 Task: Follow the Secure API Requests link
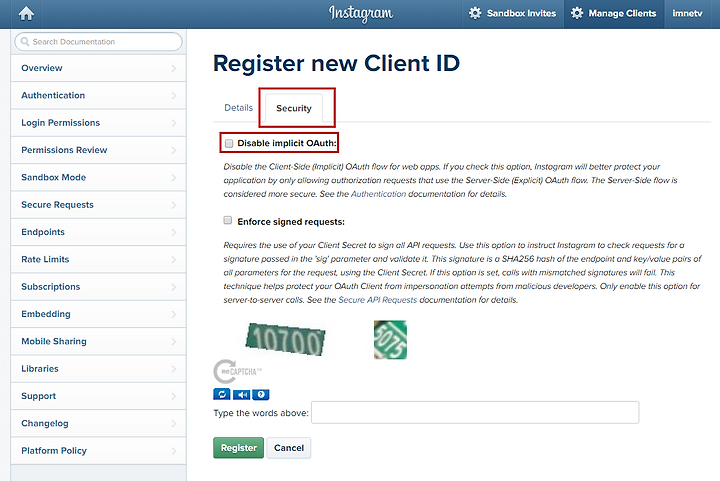point(377,300)
